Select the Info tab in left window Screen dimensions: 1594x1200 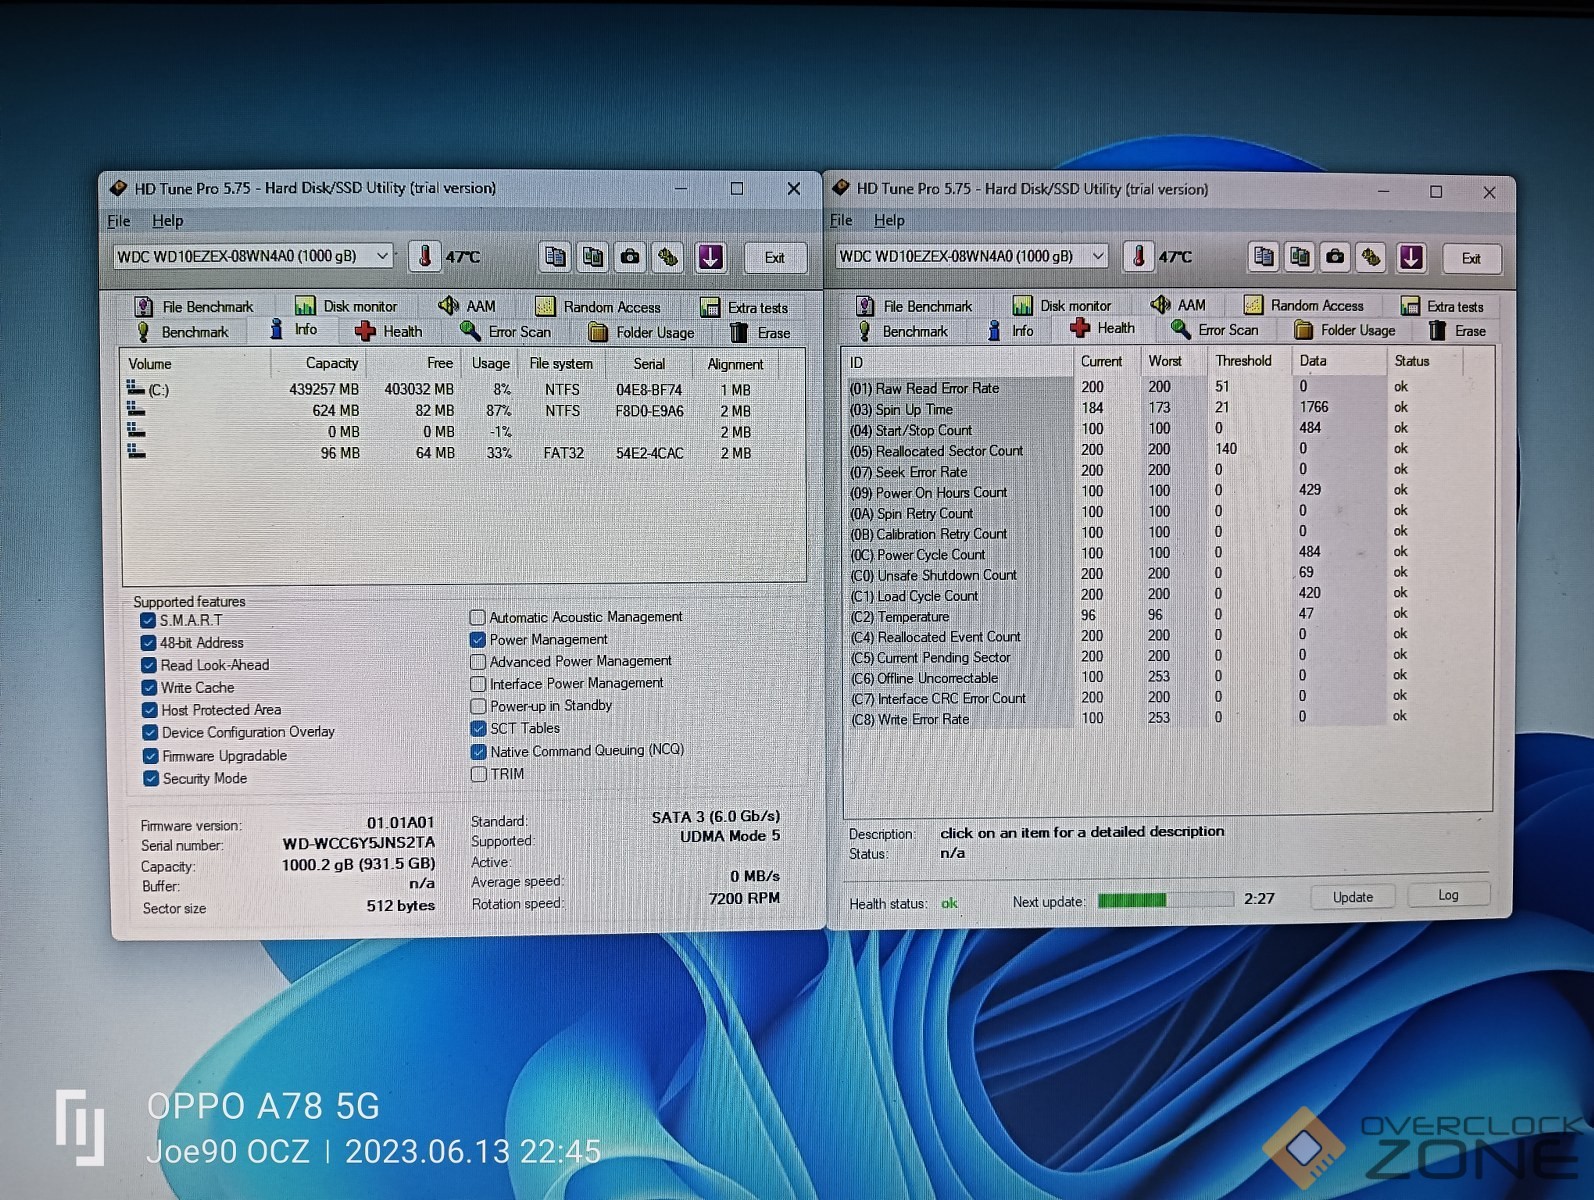tap(294, 330)
